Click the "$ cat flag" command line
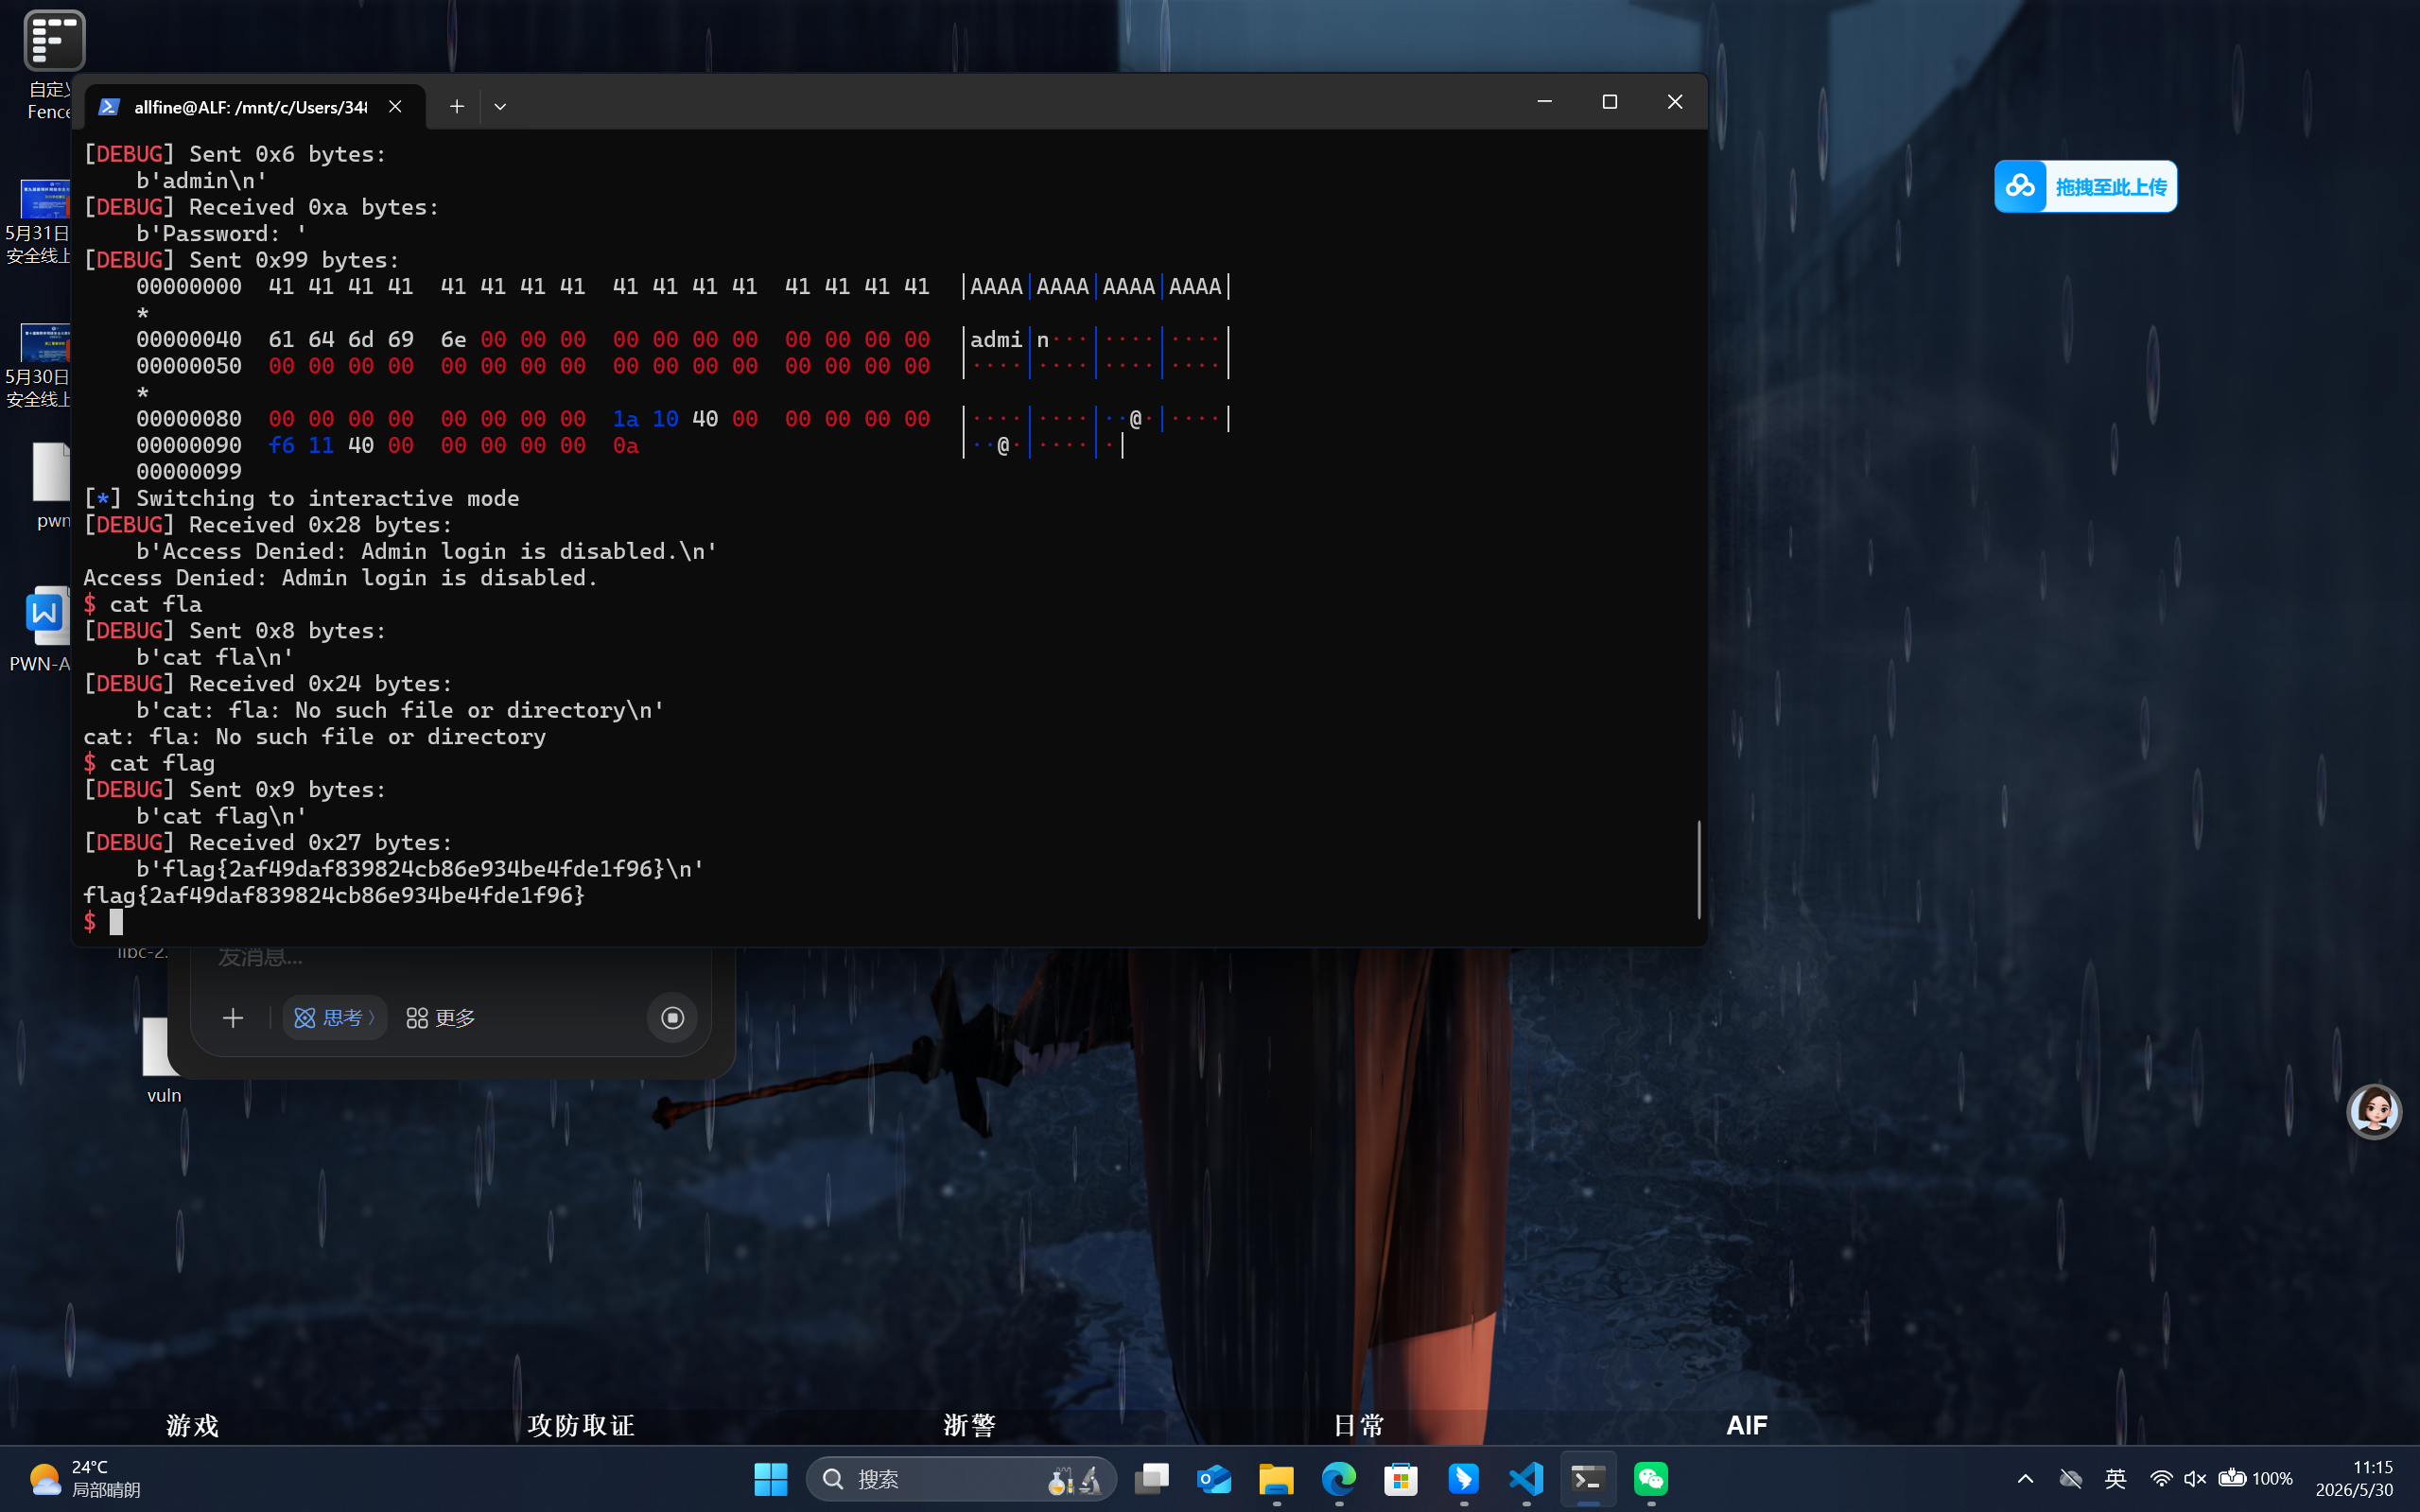 click(149, 763)
